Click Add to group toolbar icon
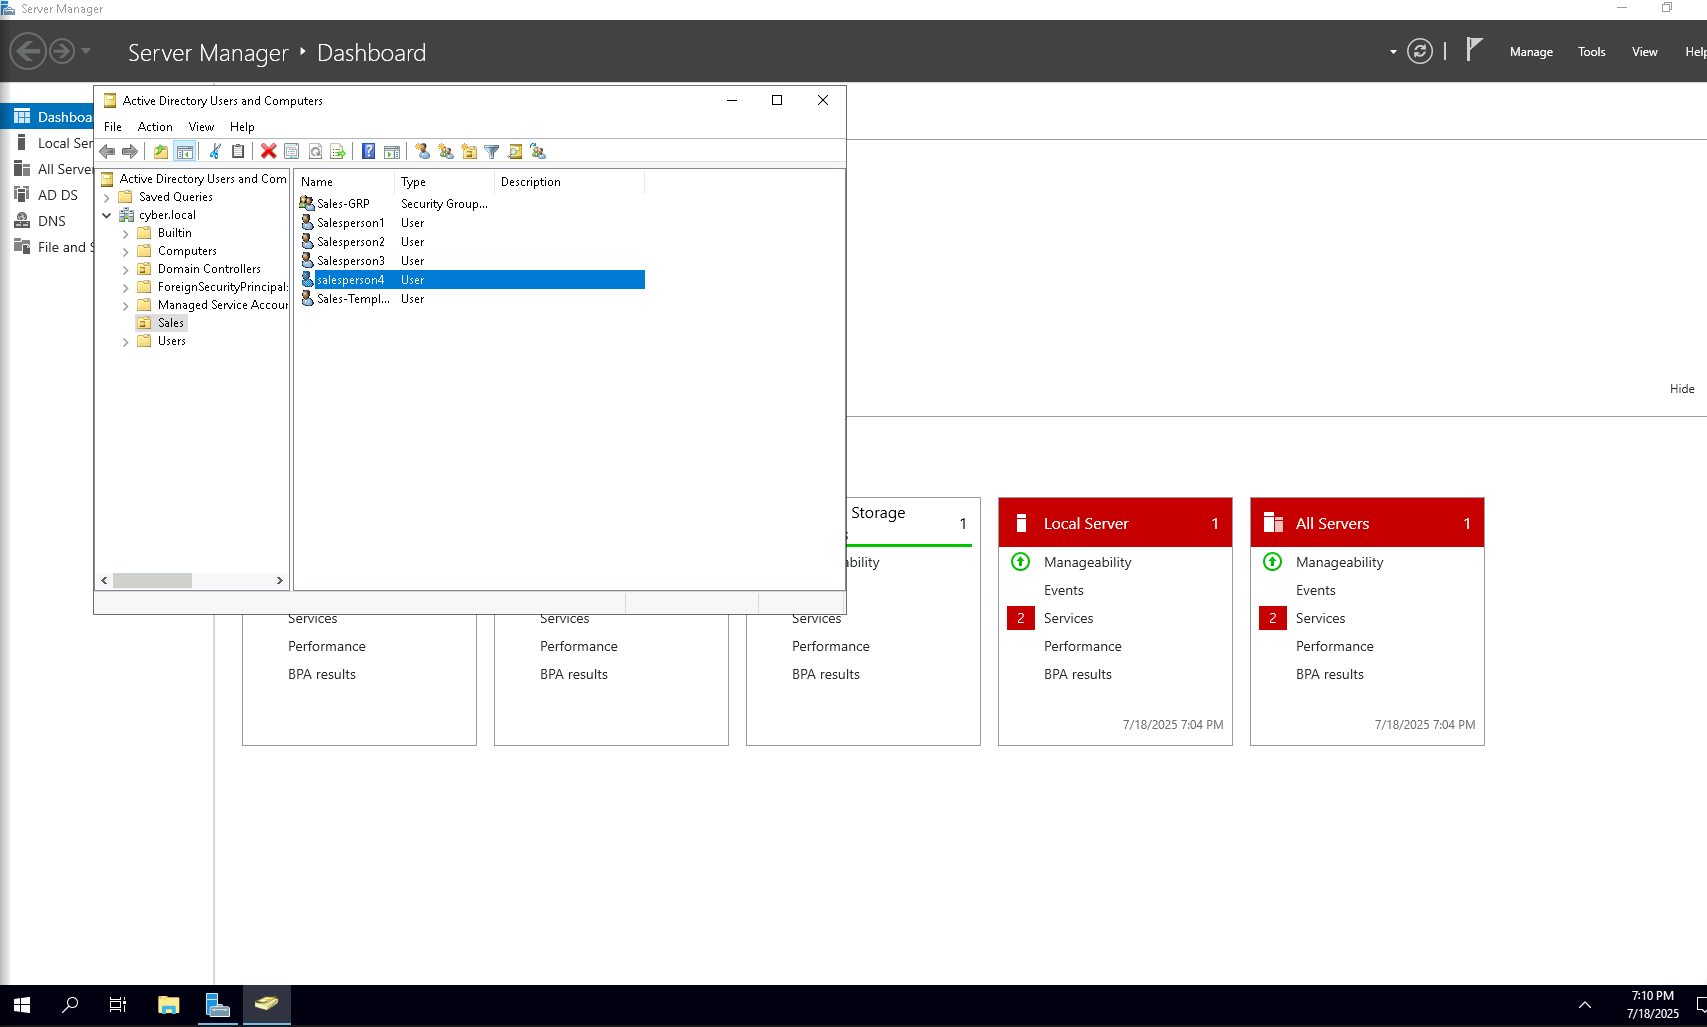Screen dimensions: 1707x1027 tap(538, 151)
